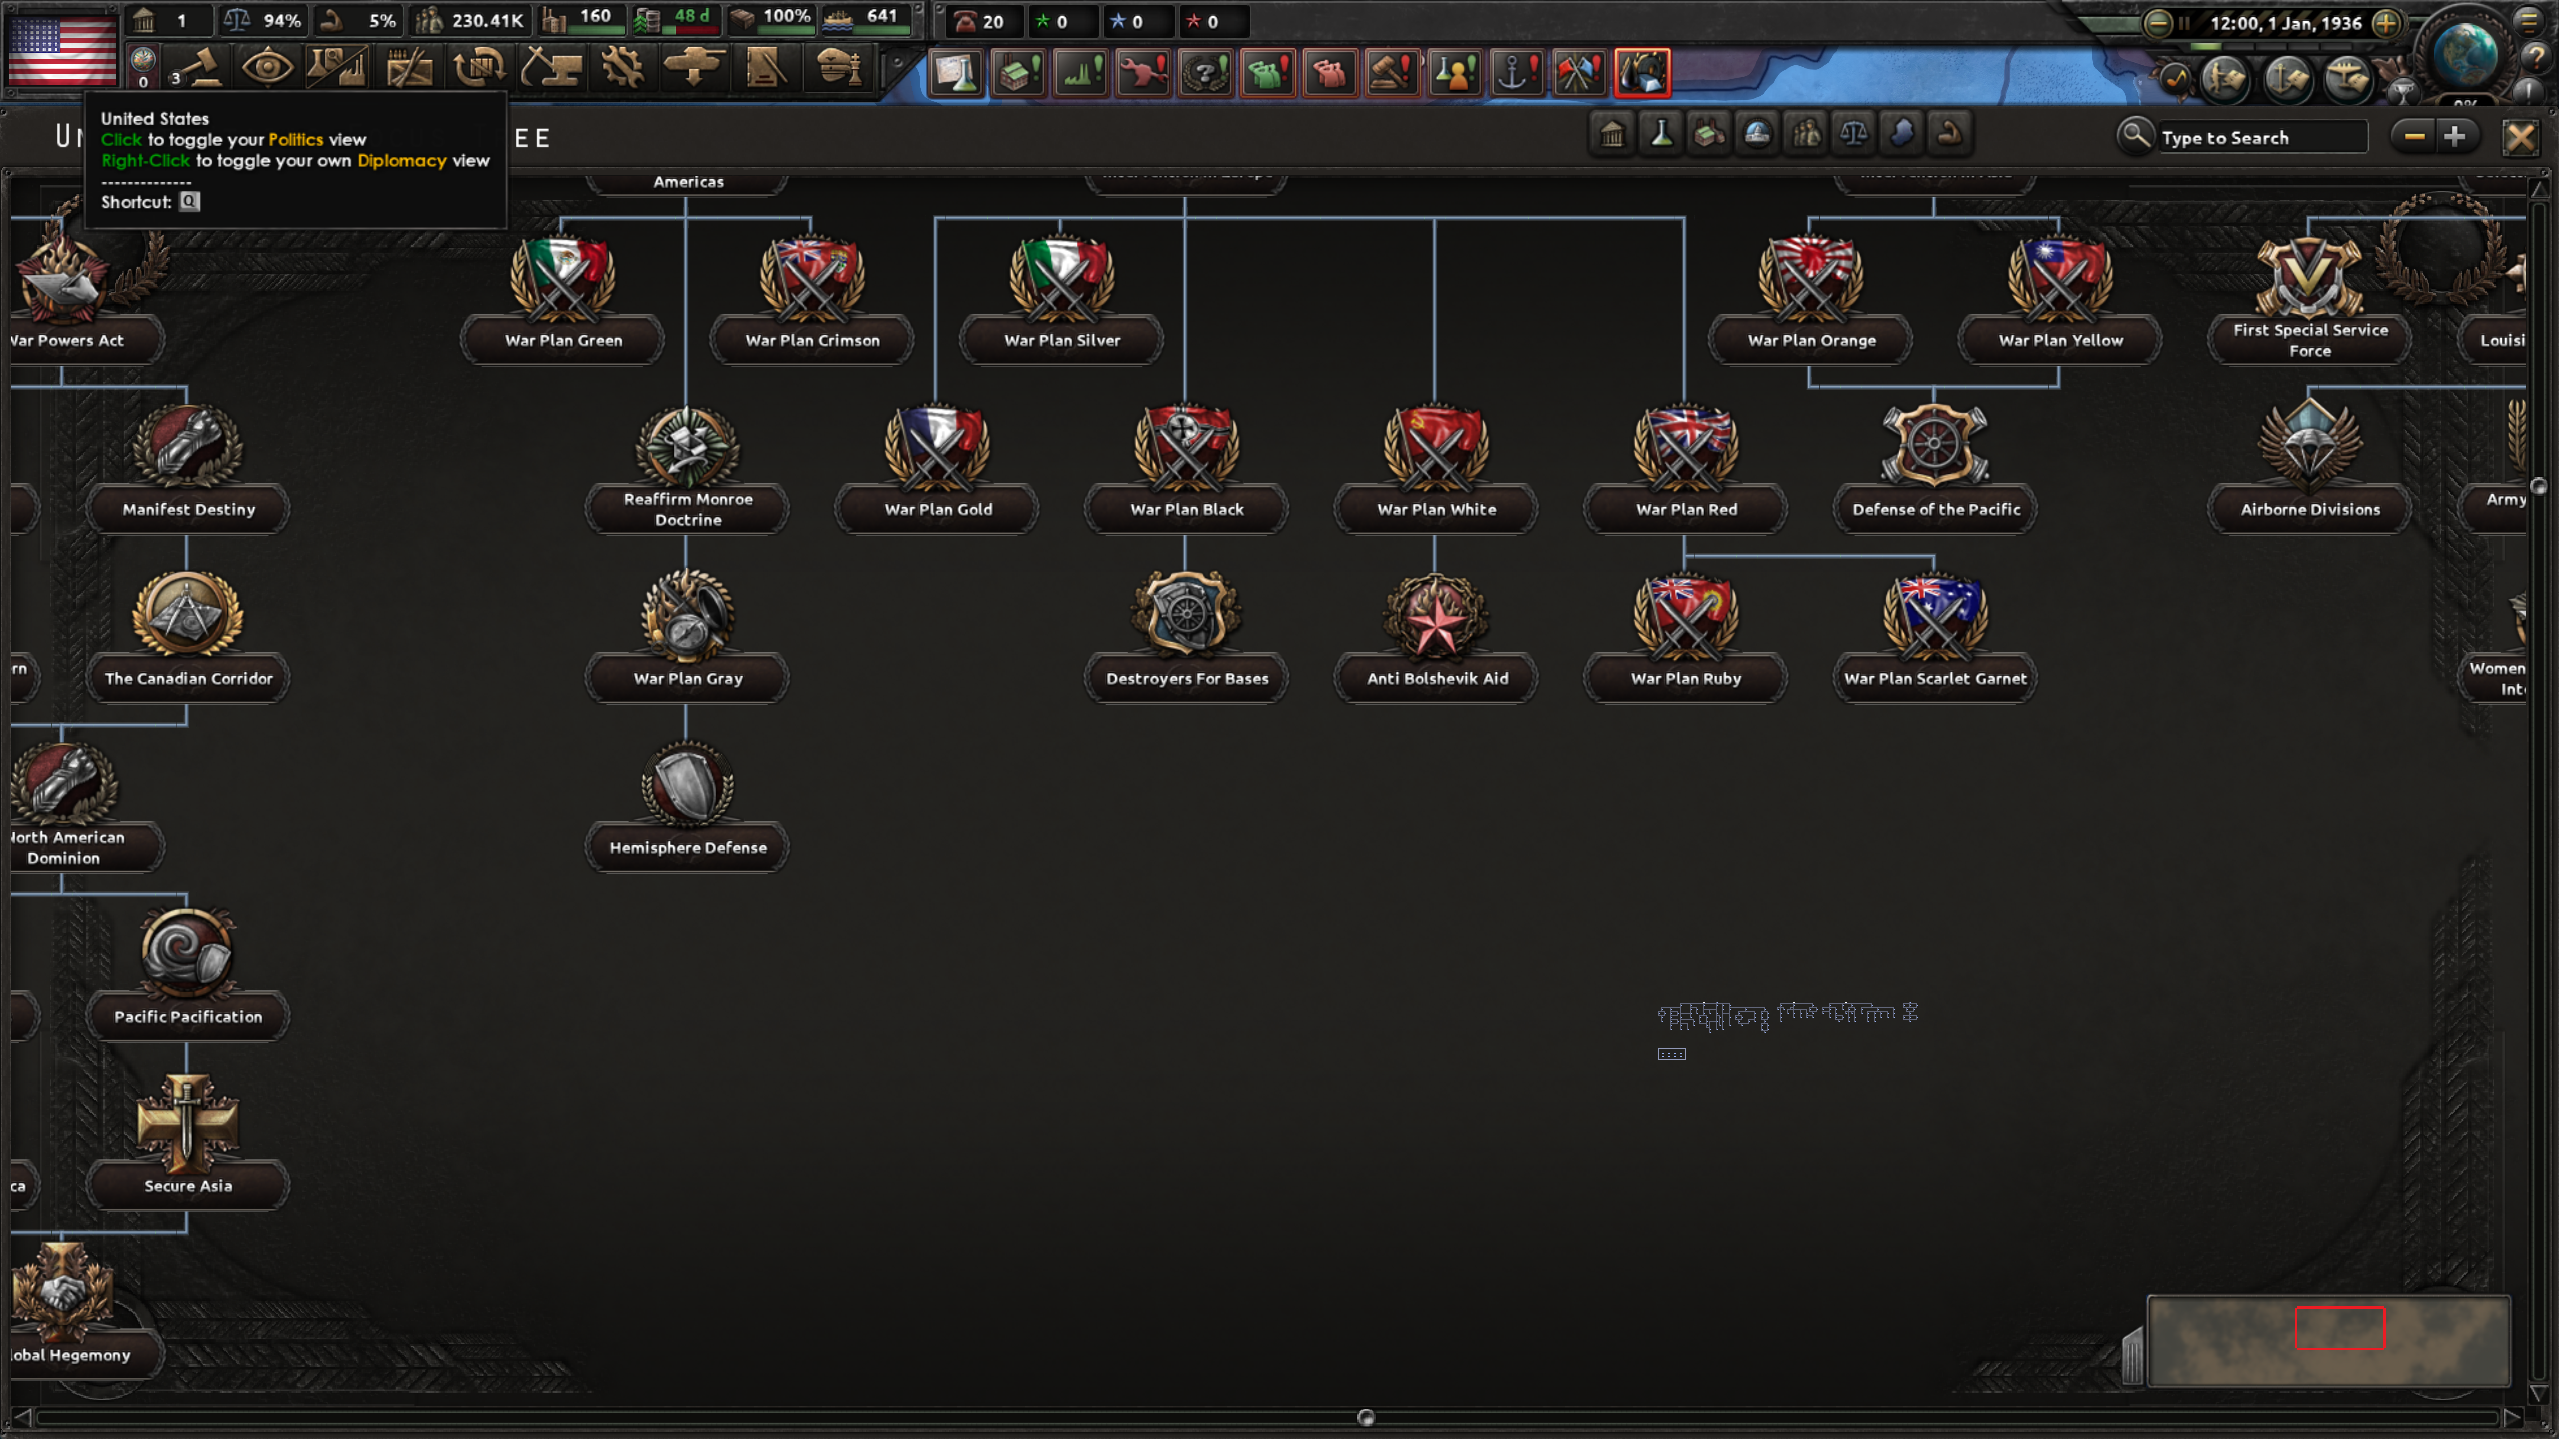Open the army orders map mode icon
Viewport: 2559px width, 1439px height.
pyautogui.click(x=2226, y=80)
